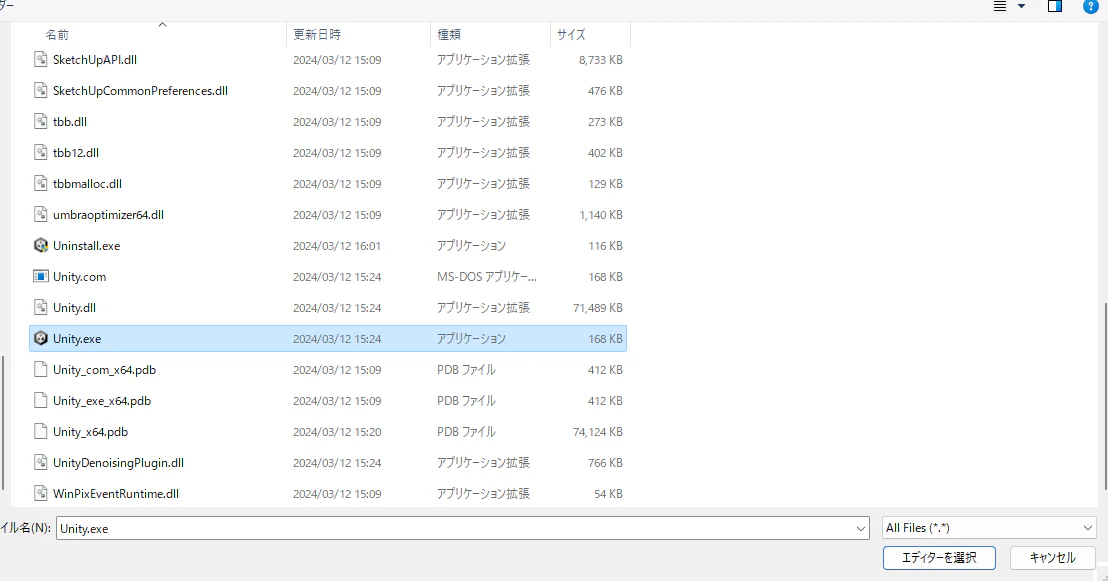Click the Unity_x64.pdb file icon

tap(41, 432)
